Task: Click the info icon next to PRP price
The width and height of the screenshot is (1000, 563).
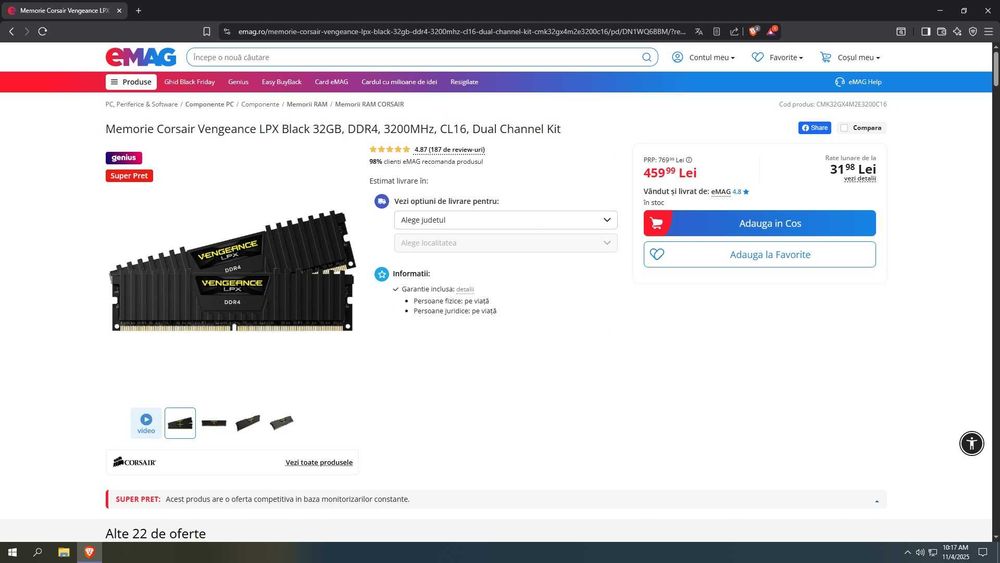Action: coord(689,160)
